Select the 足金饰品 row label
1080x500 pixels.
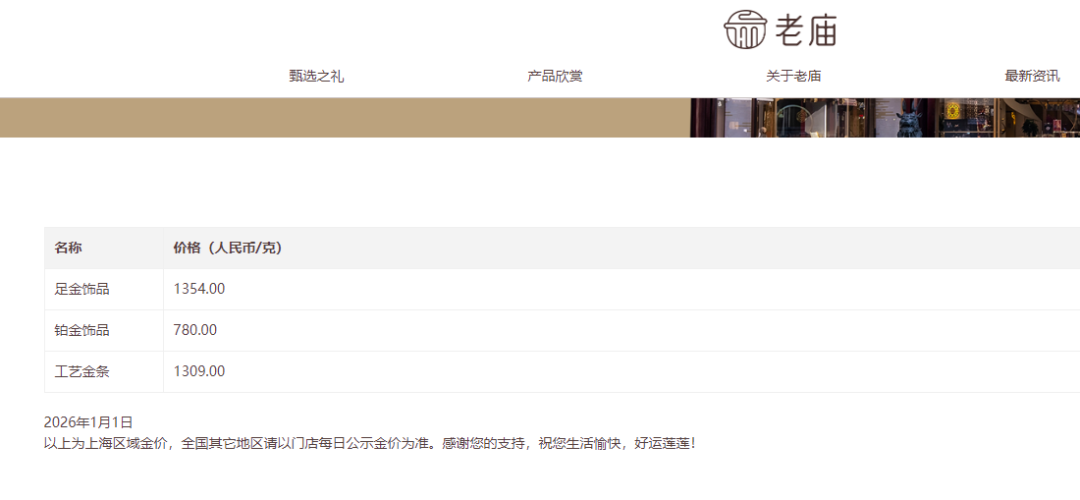tap(82, 289)
